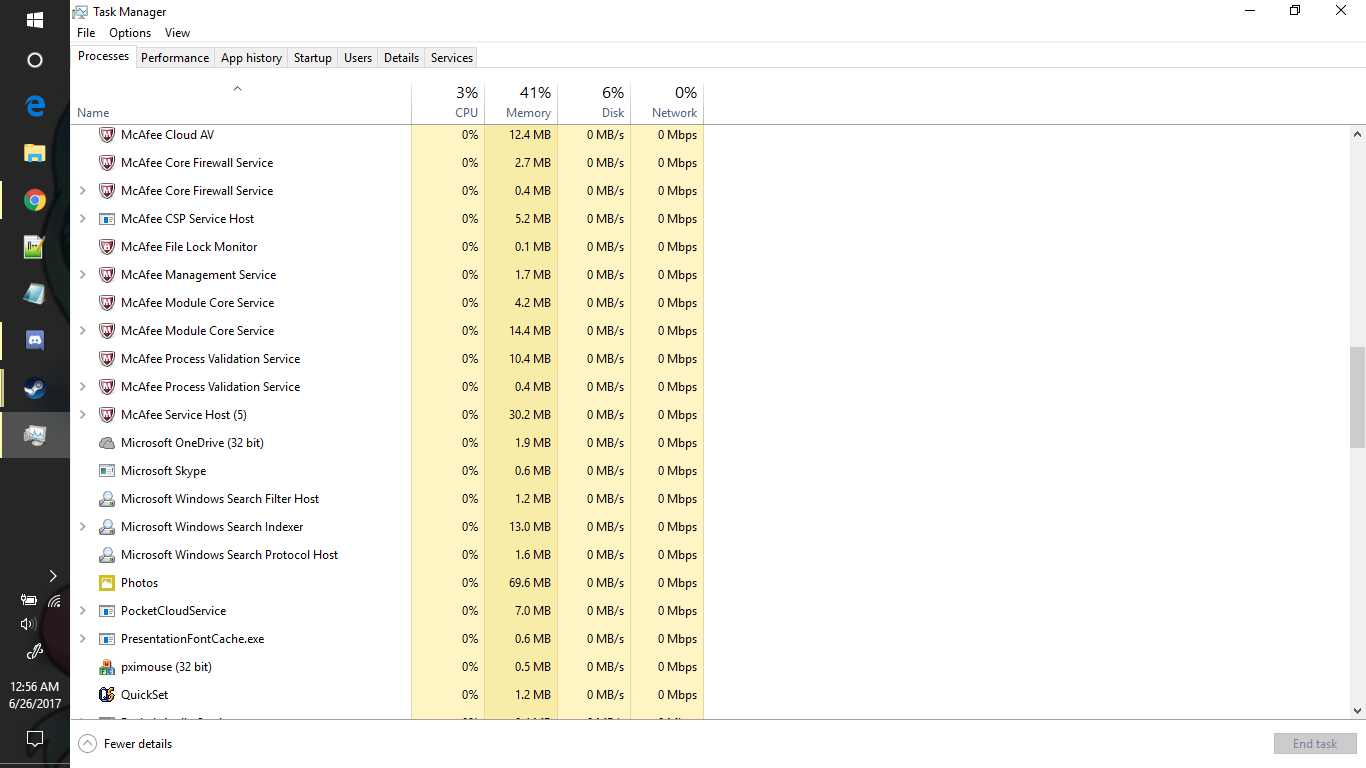Expand the PresentationFontCache.exe row
Viewport: 1366px width, 768px height.
[x=83, y=639]
